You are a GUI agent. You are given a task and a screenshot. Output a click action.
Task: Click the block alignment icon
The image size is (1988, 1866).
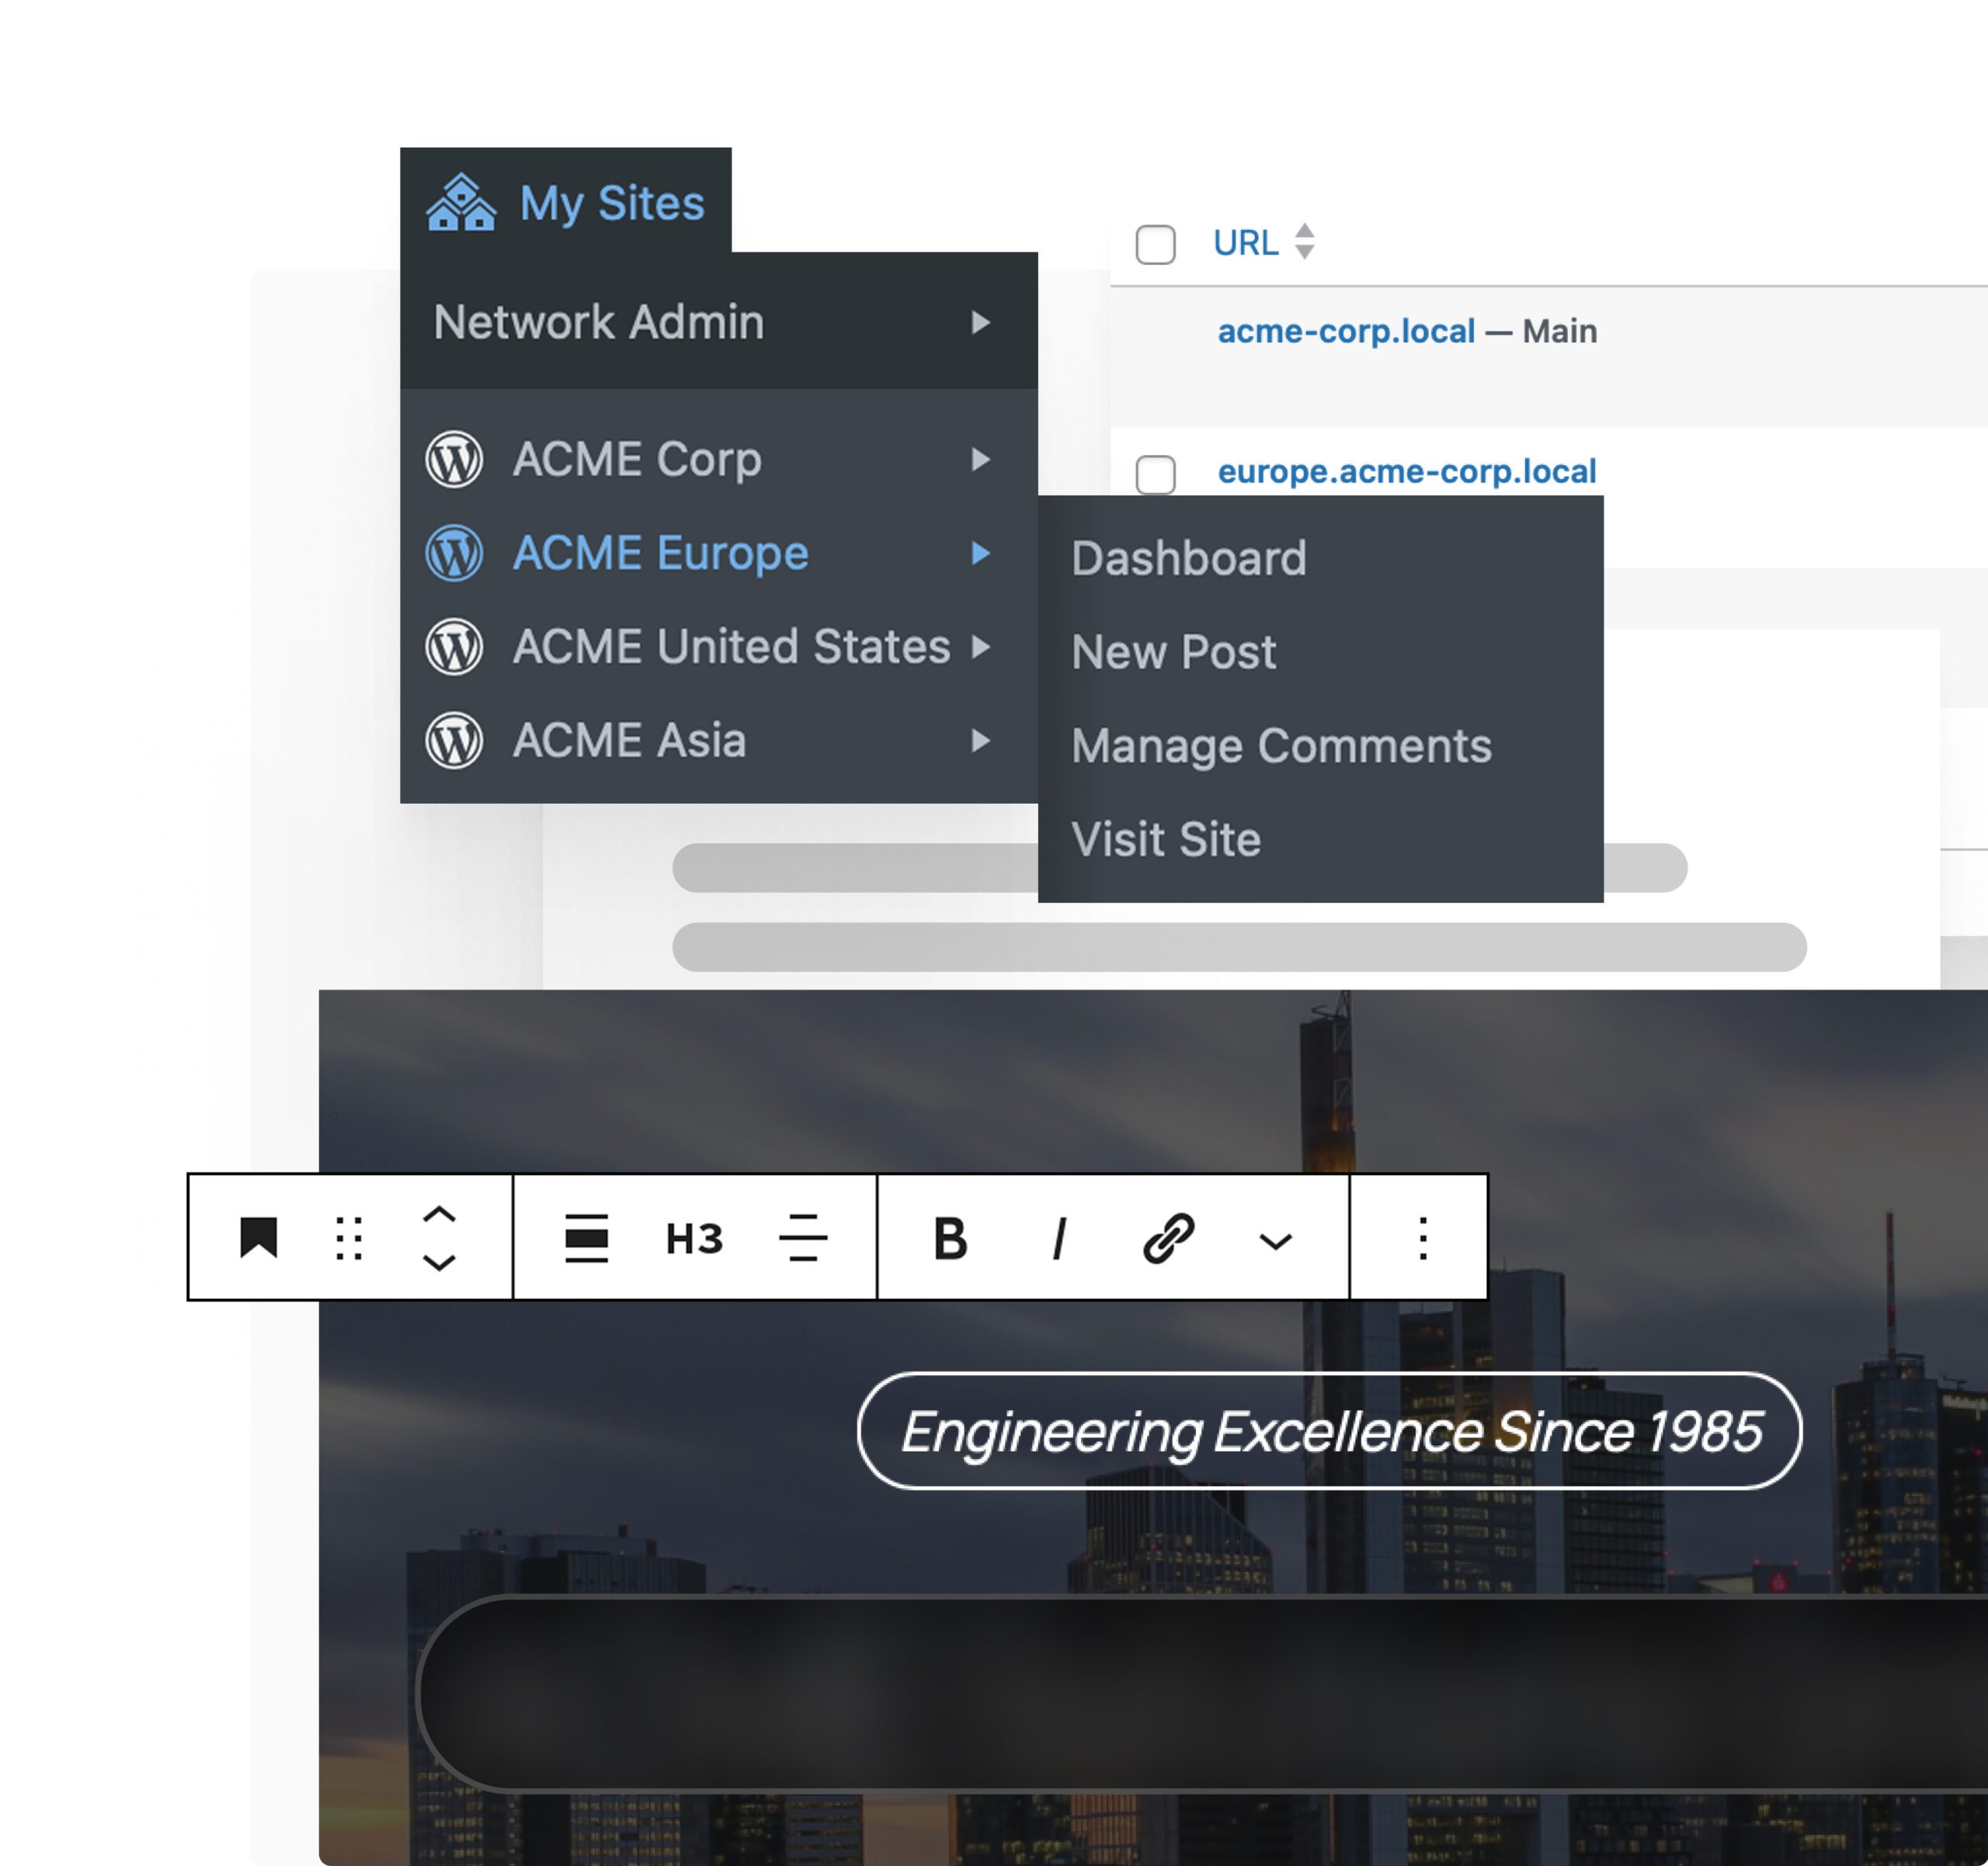(x=587, y=1238)
